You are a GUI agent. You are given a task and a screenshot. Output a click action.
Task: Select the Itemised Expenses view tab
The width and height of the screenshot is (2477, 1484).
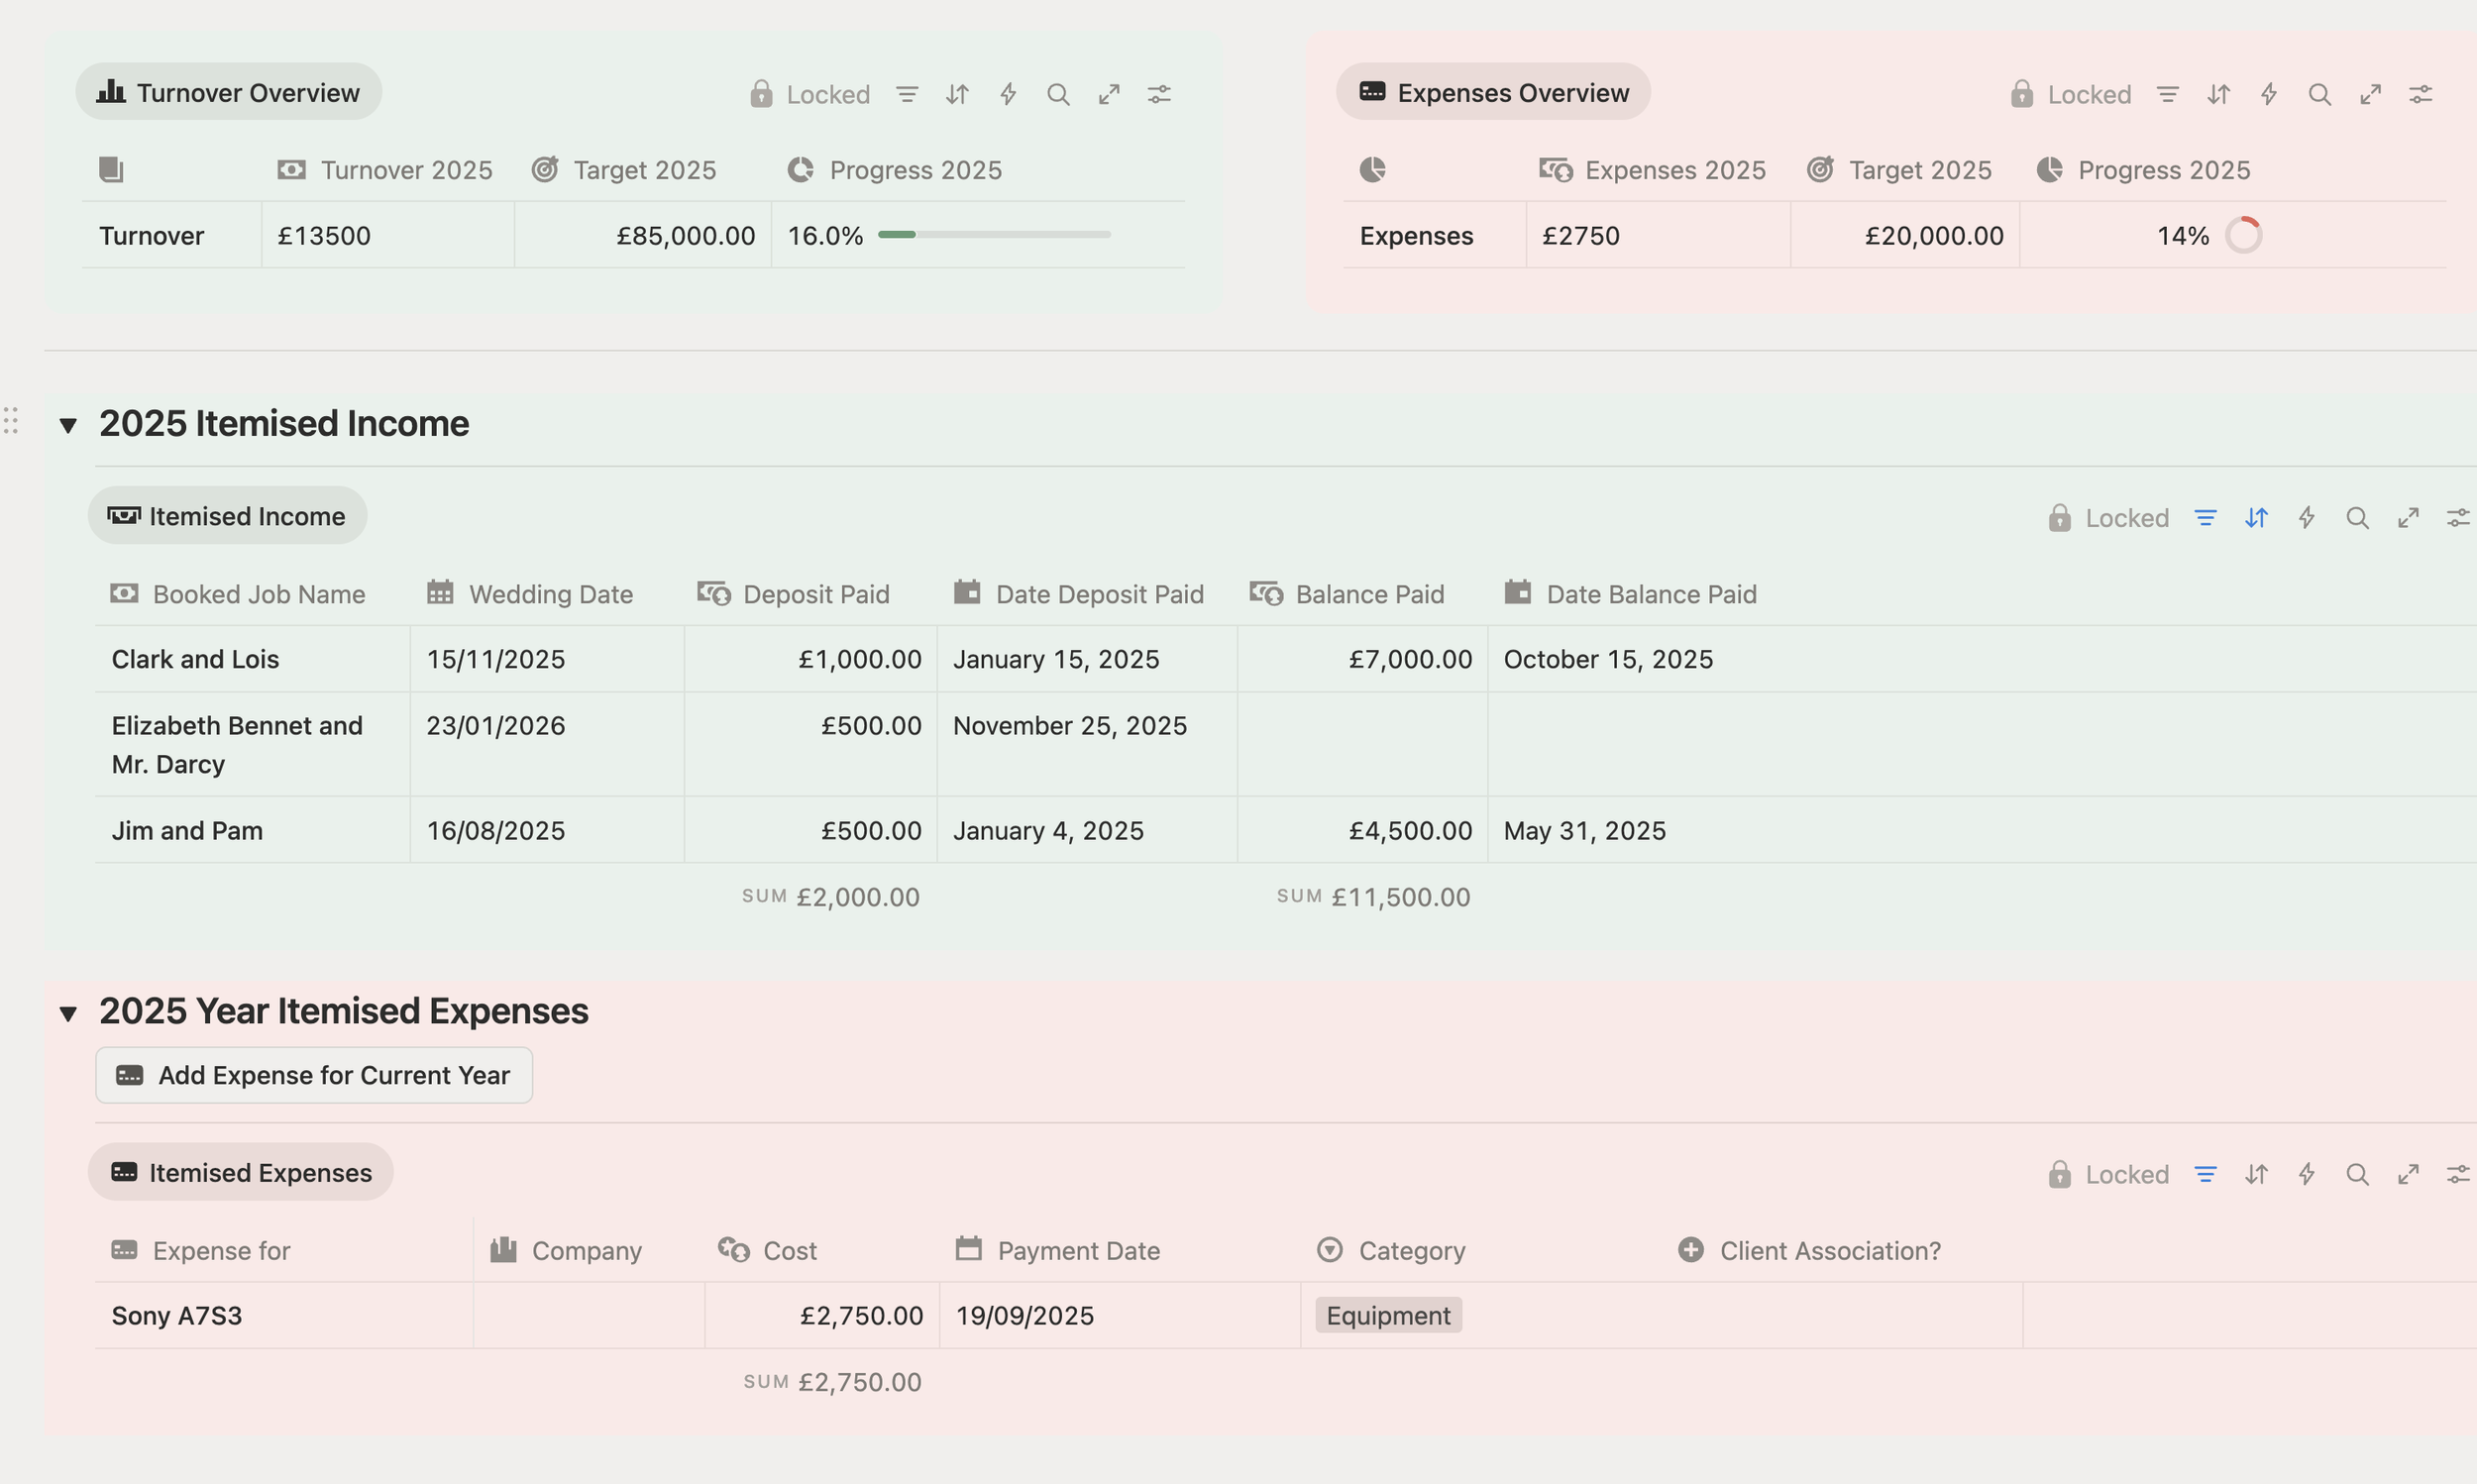coord(241,1172)
